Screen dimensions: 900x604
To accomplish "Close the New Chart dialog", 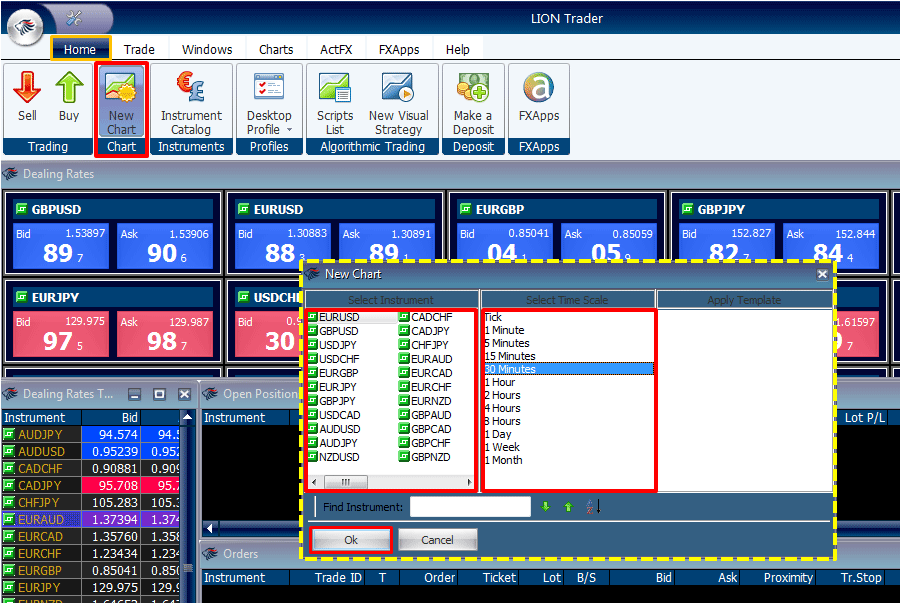I will 822,274.
